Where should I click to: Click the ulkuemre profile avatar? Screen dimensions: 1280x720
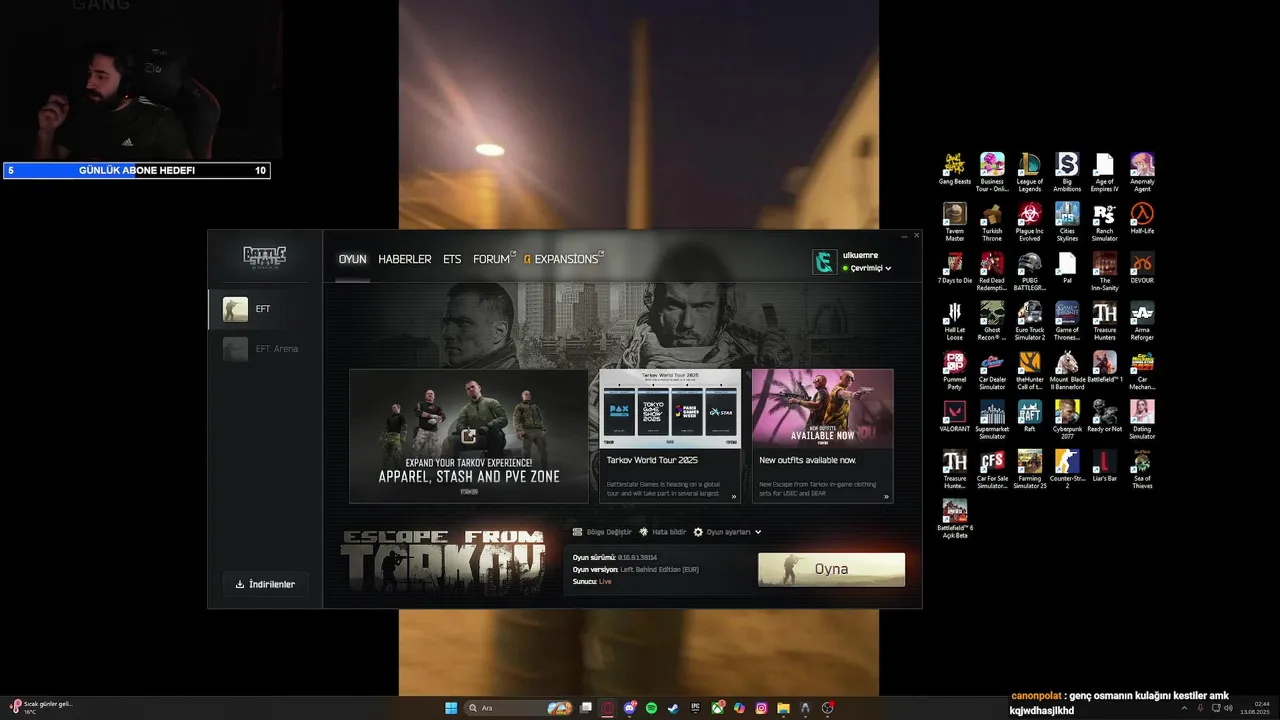824,262
